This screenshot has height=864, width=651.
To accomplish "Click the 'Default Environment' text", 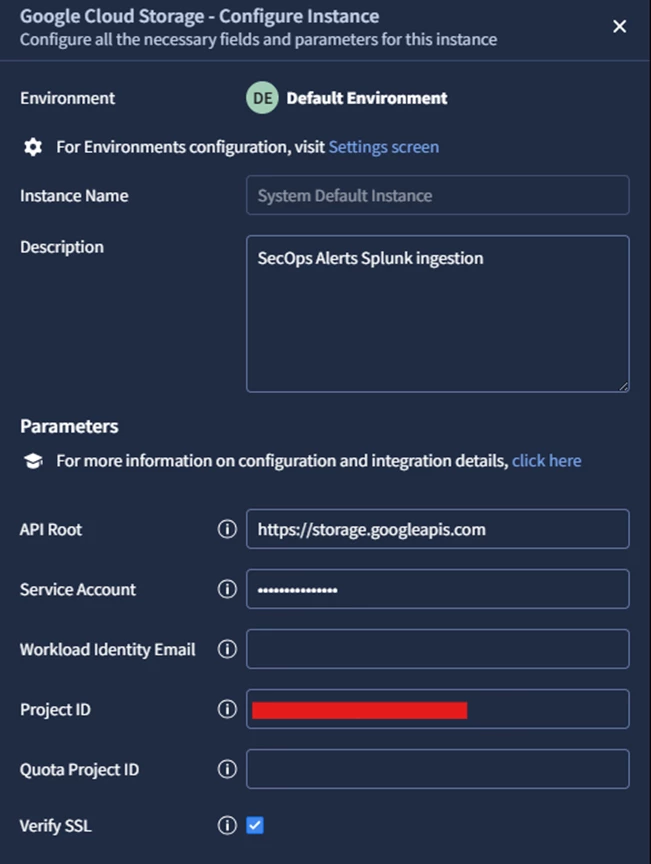I will [367, 98].
